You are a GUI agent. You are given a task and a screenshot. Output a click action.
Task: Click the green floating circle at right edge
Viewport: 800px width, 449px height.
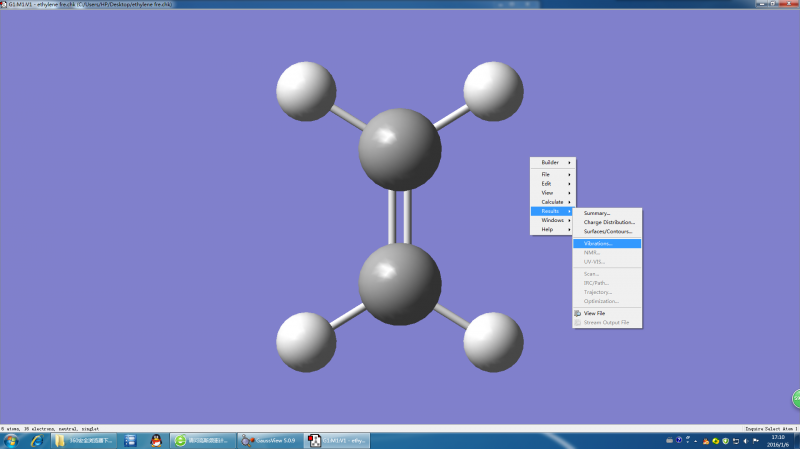point(796,399)
